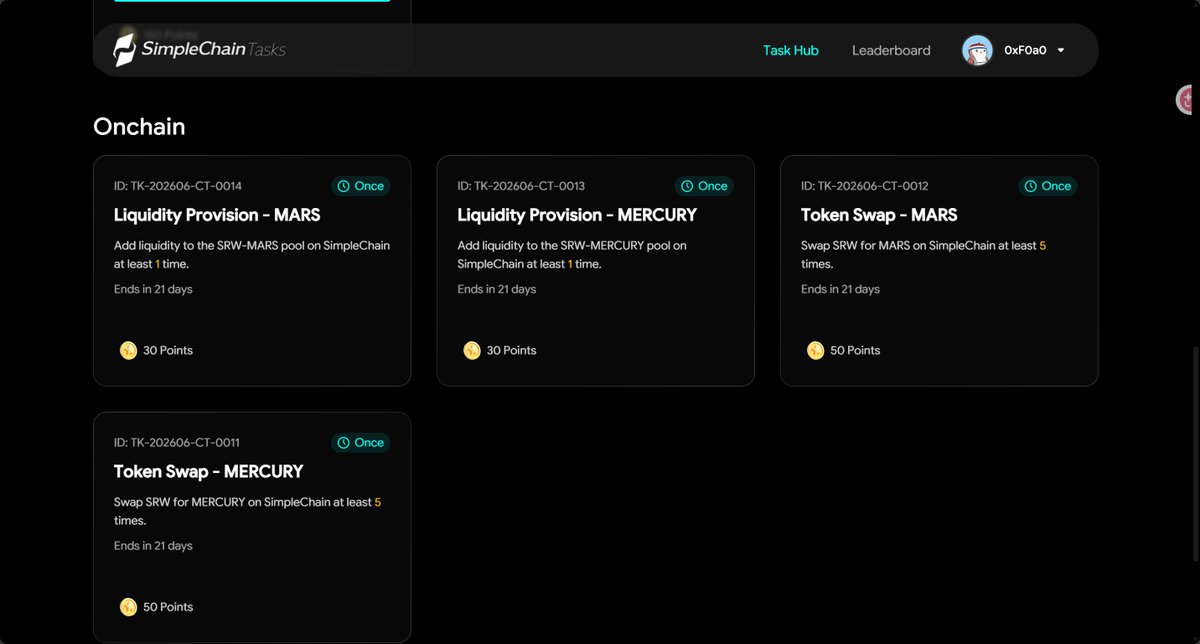This screenshot has height=644, width=1200.
Task: Select the ID: TK-202606-CT-0014 text
Action: [x=178, y=186]
